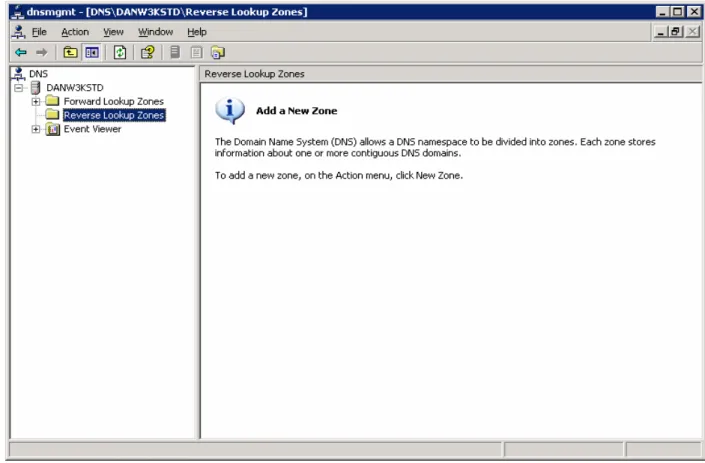The height and width of the screenshot is (463, 705).
Task: Click the New Zone folder toolbar icon
Action: click(218, 53)
